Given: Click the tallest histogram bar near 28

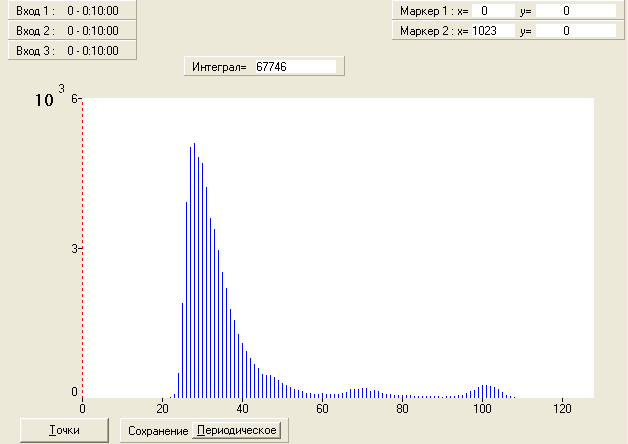Looking at the screenshot, I should point(194,270).
